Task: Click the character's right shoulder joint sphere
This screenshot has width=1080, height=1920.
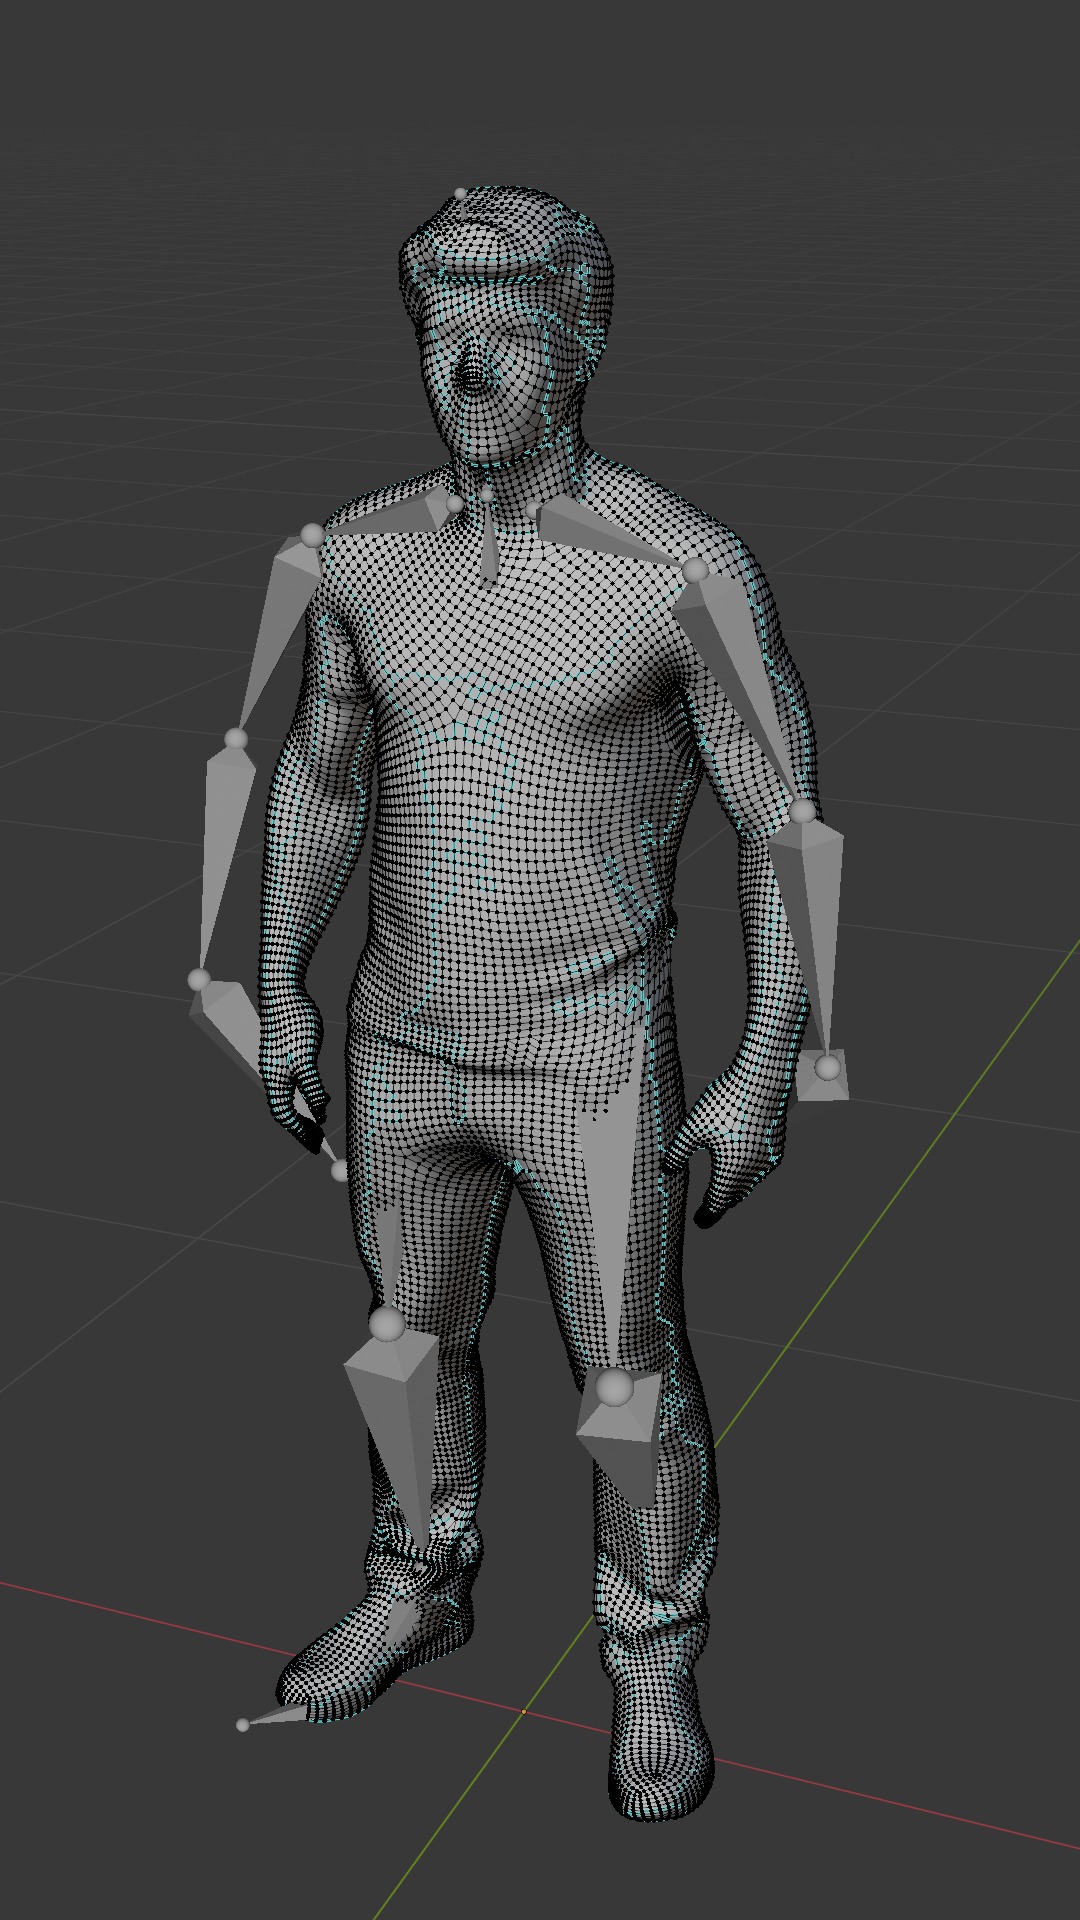Action: coord(313,535)
